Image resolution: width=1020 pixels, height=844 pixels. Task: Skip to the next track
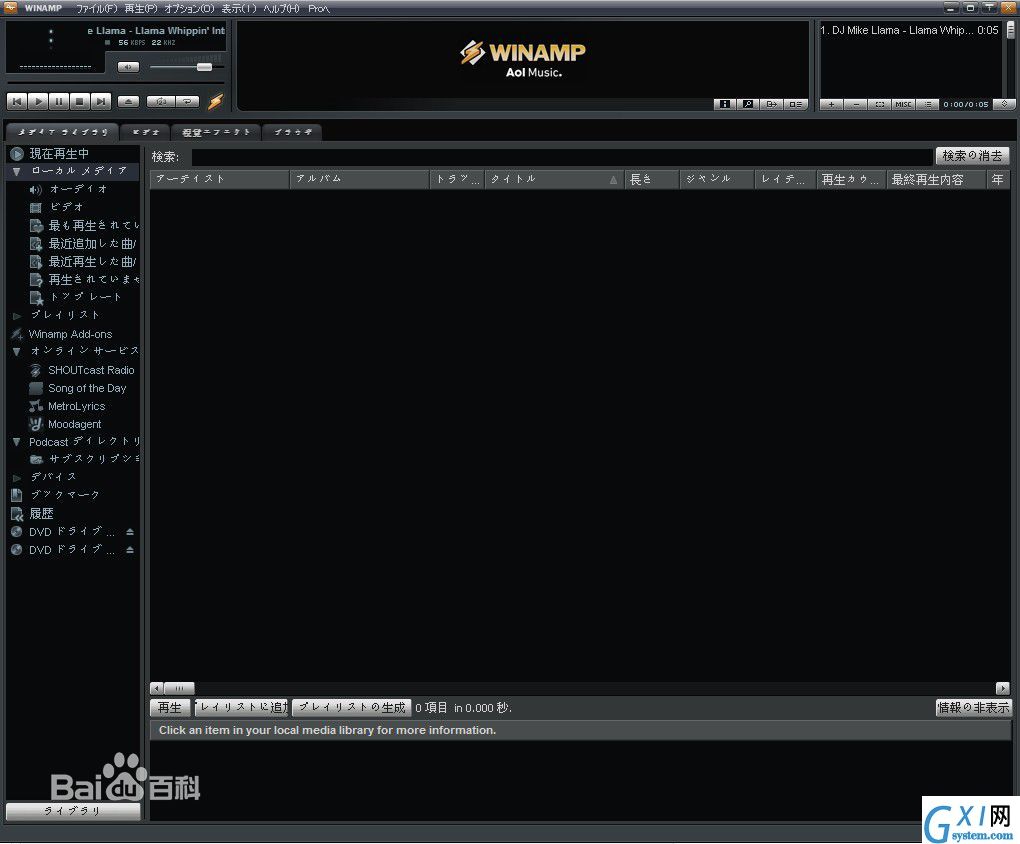click(x=101, y=102)
